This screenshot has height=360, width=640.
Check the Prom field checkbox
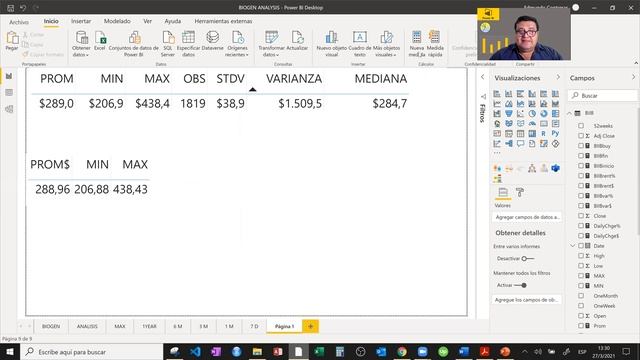[581, 326]
